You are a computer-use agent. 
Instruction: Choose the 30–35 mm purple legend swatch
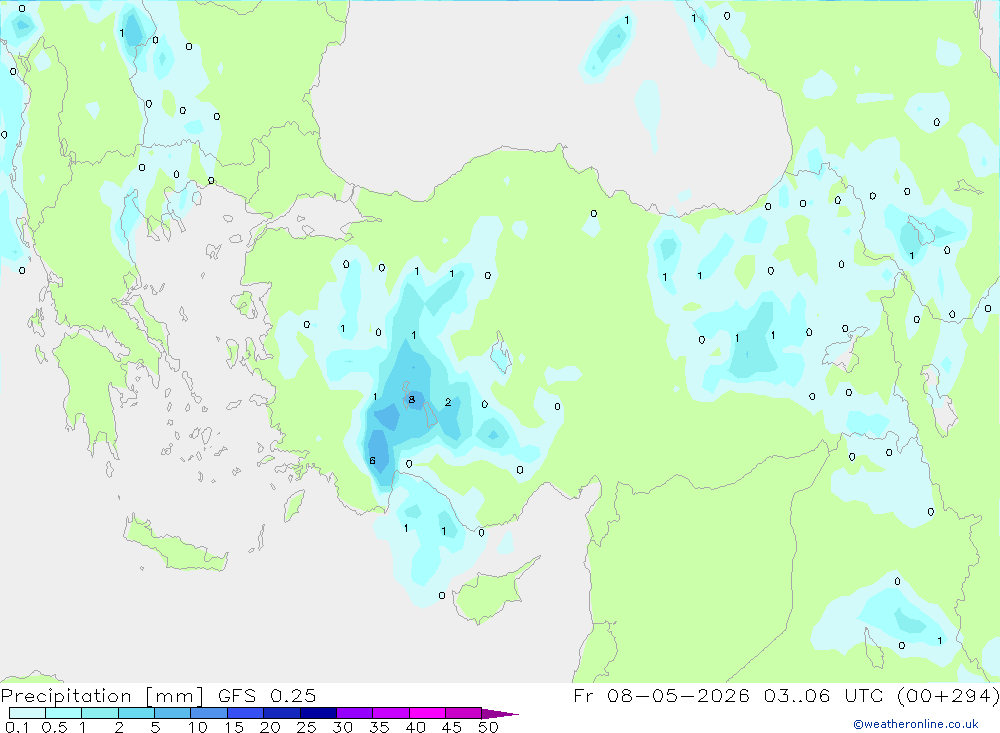tap(354, 713)
